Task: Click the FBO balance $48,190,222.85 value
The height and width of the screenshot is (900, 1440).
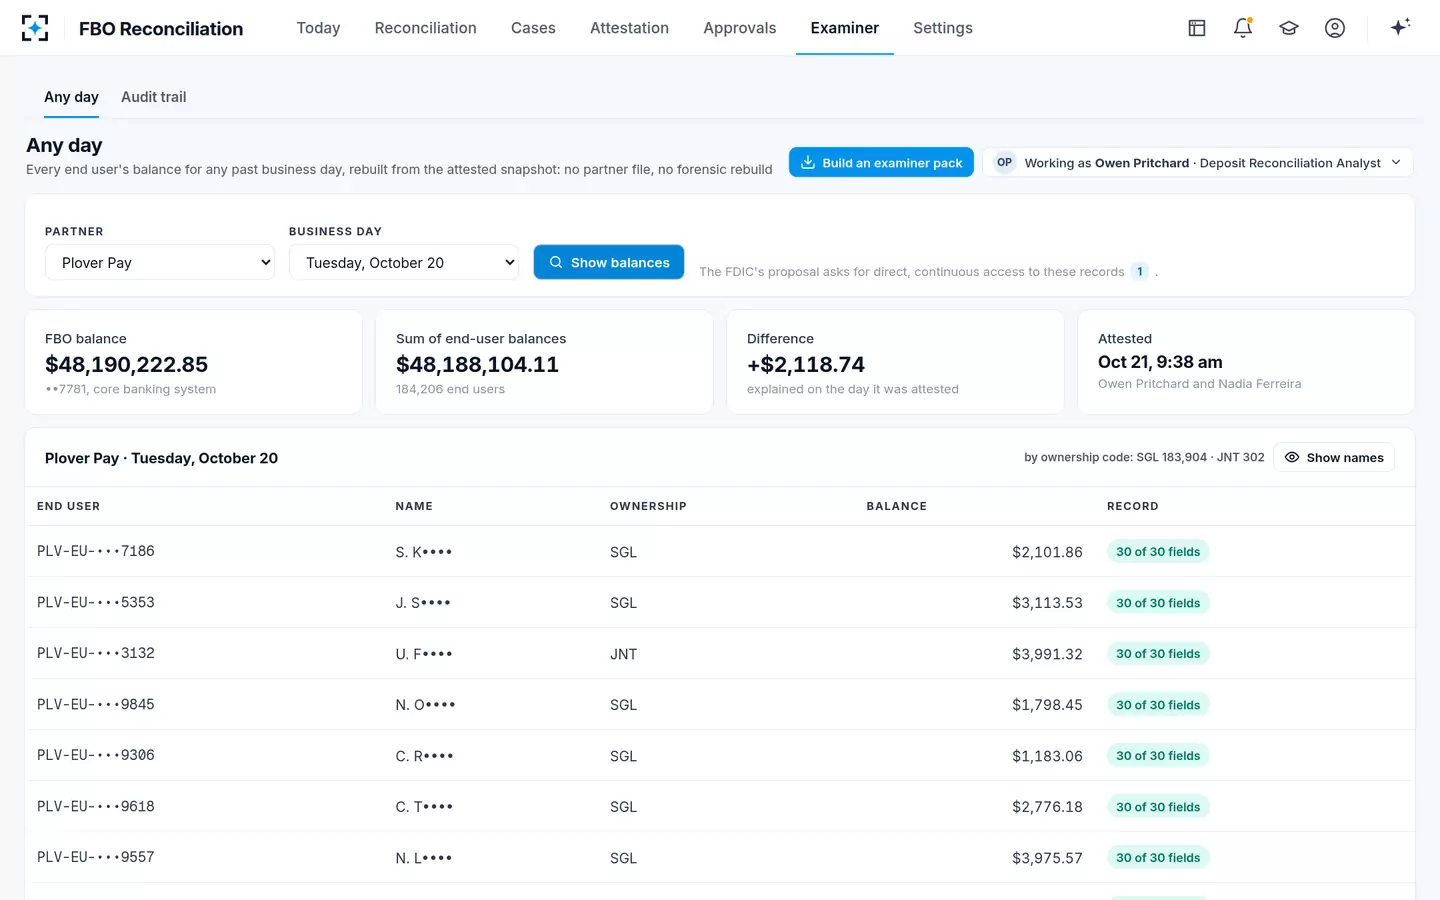Action: [127, 364]
